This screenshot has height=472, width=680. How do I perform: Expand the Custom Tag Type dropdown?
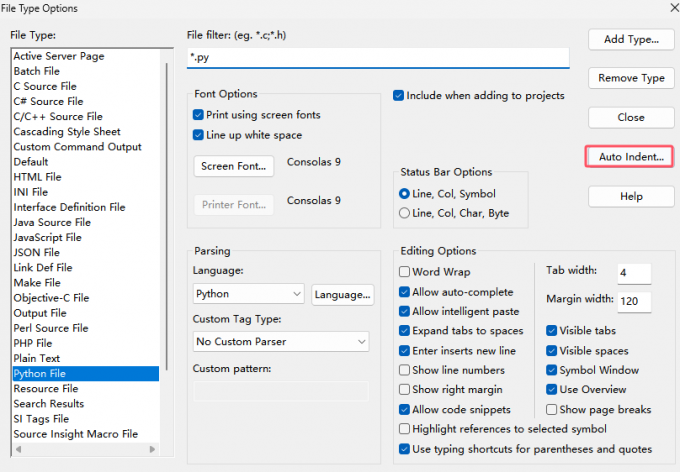(281, 342)
